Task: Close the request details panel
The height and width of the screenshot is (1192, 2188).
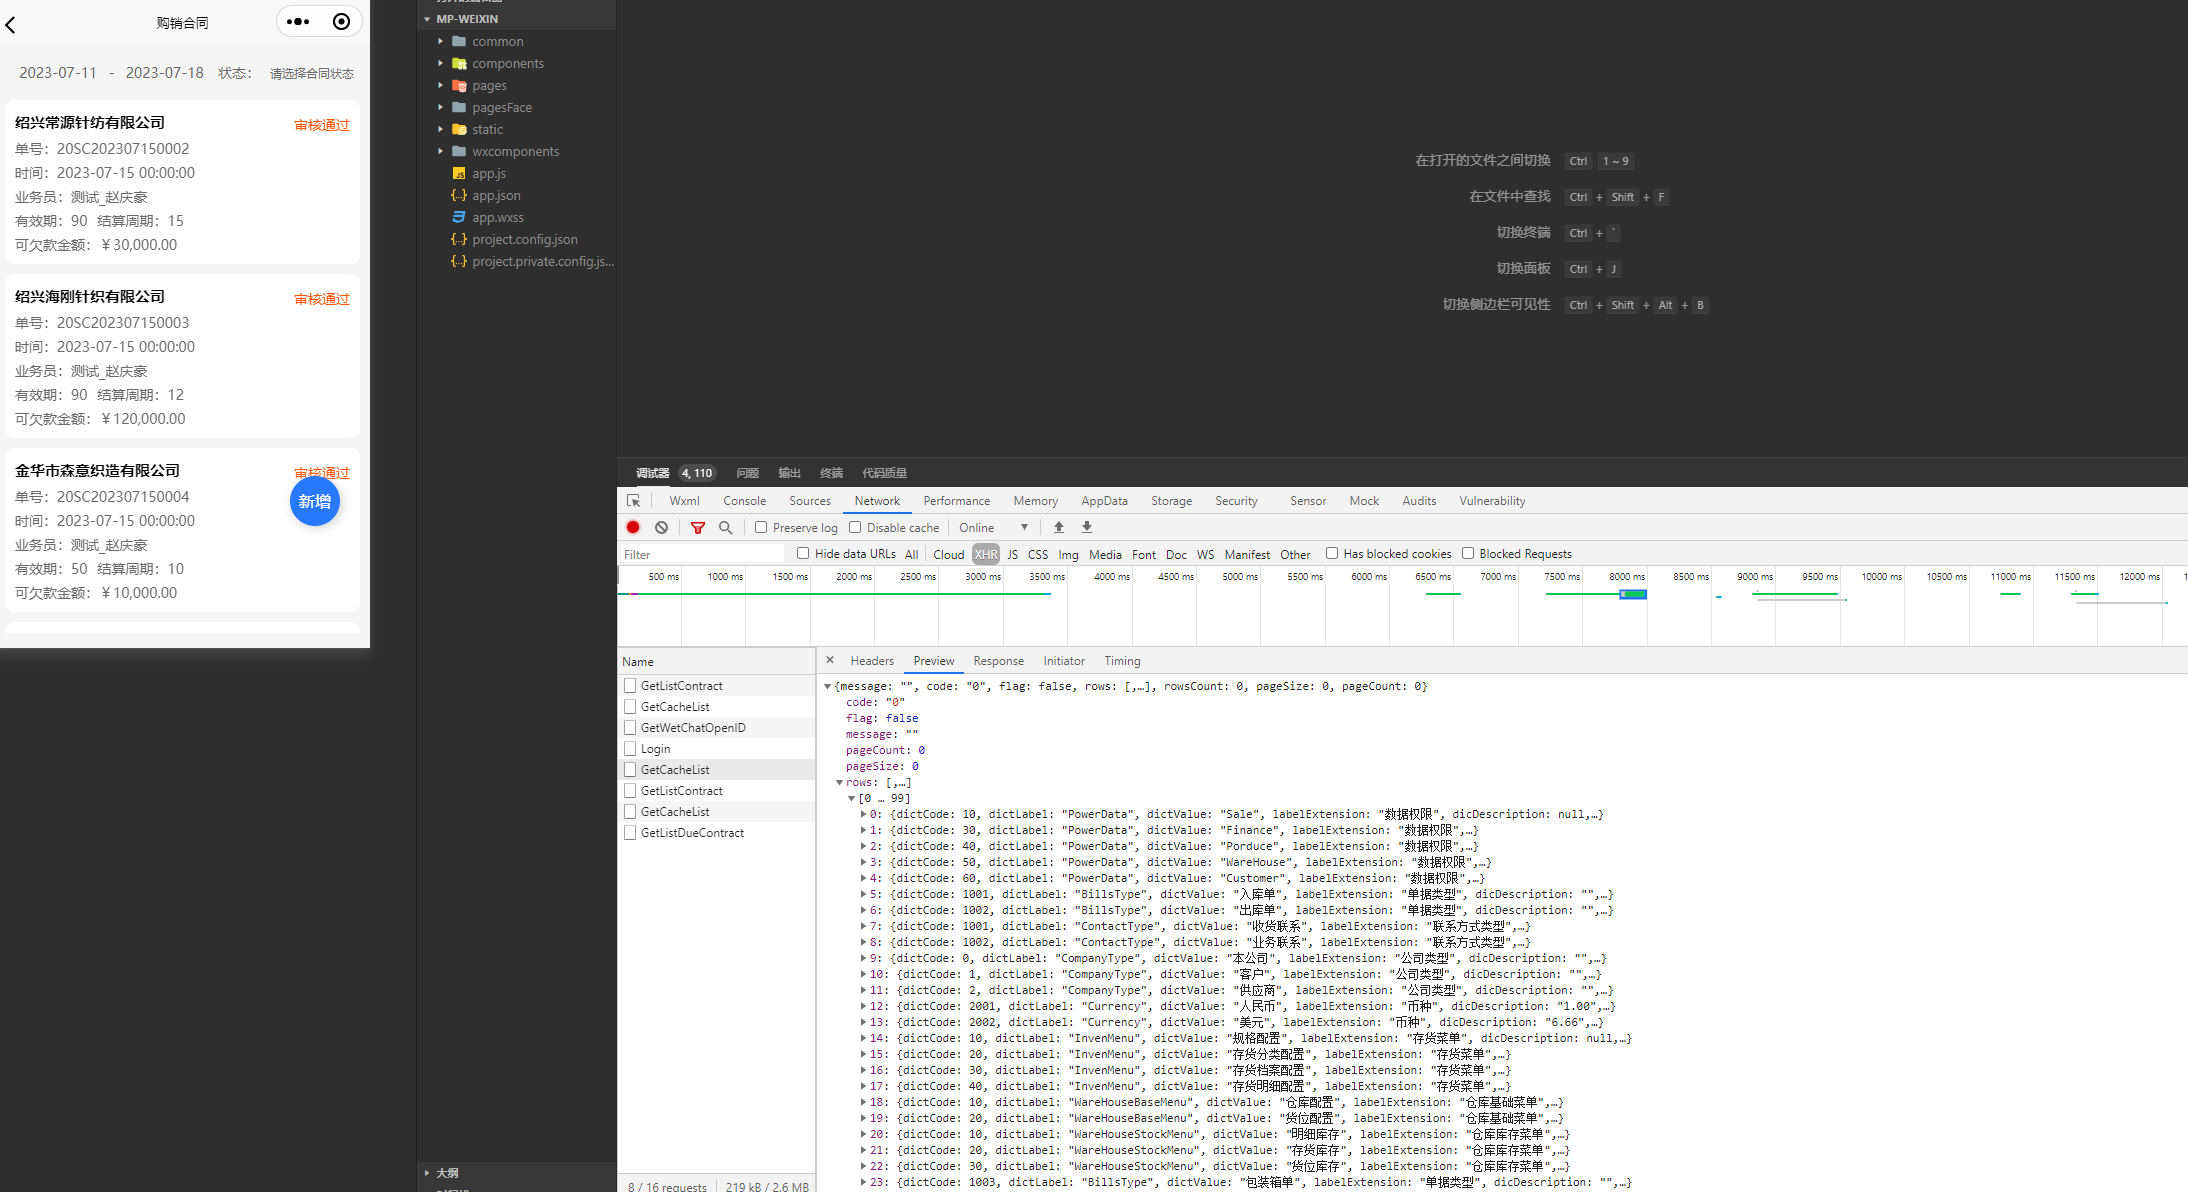Action: tap(830, 660)
